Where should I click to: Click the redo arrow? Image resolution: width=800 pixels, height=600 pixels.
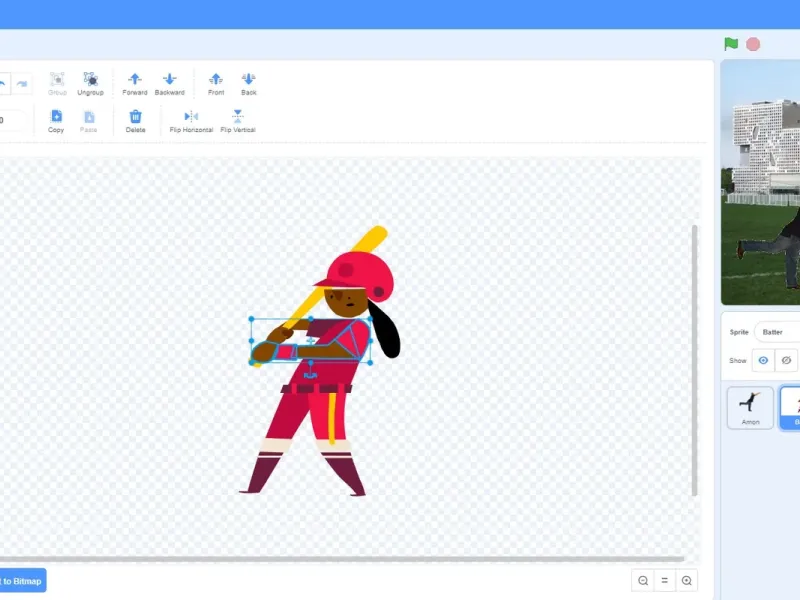21,84
